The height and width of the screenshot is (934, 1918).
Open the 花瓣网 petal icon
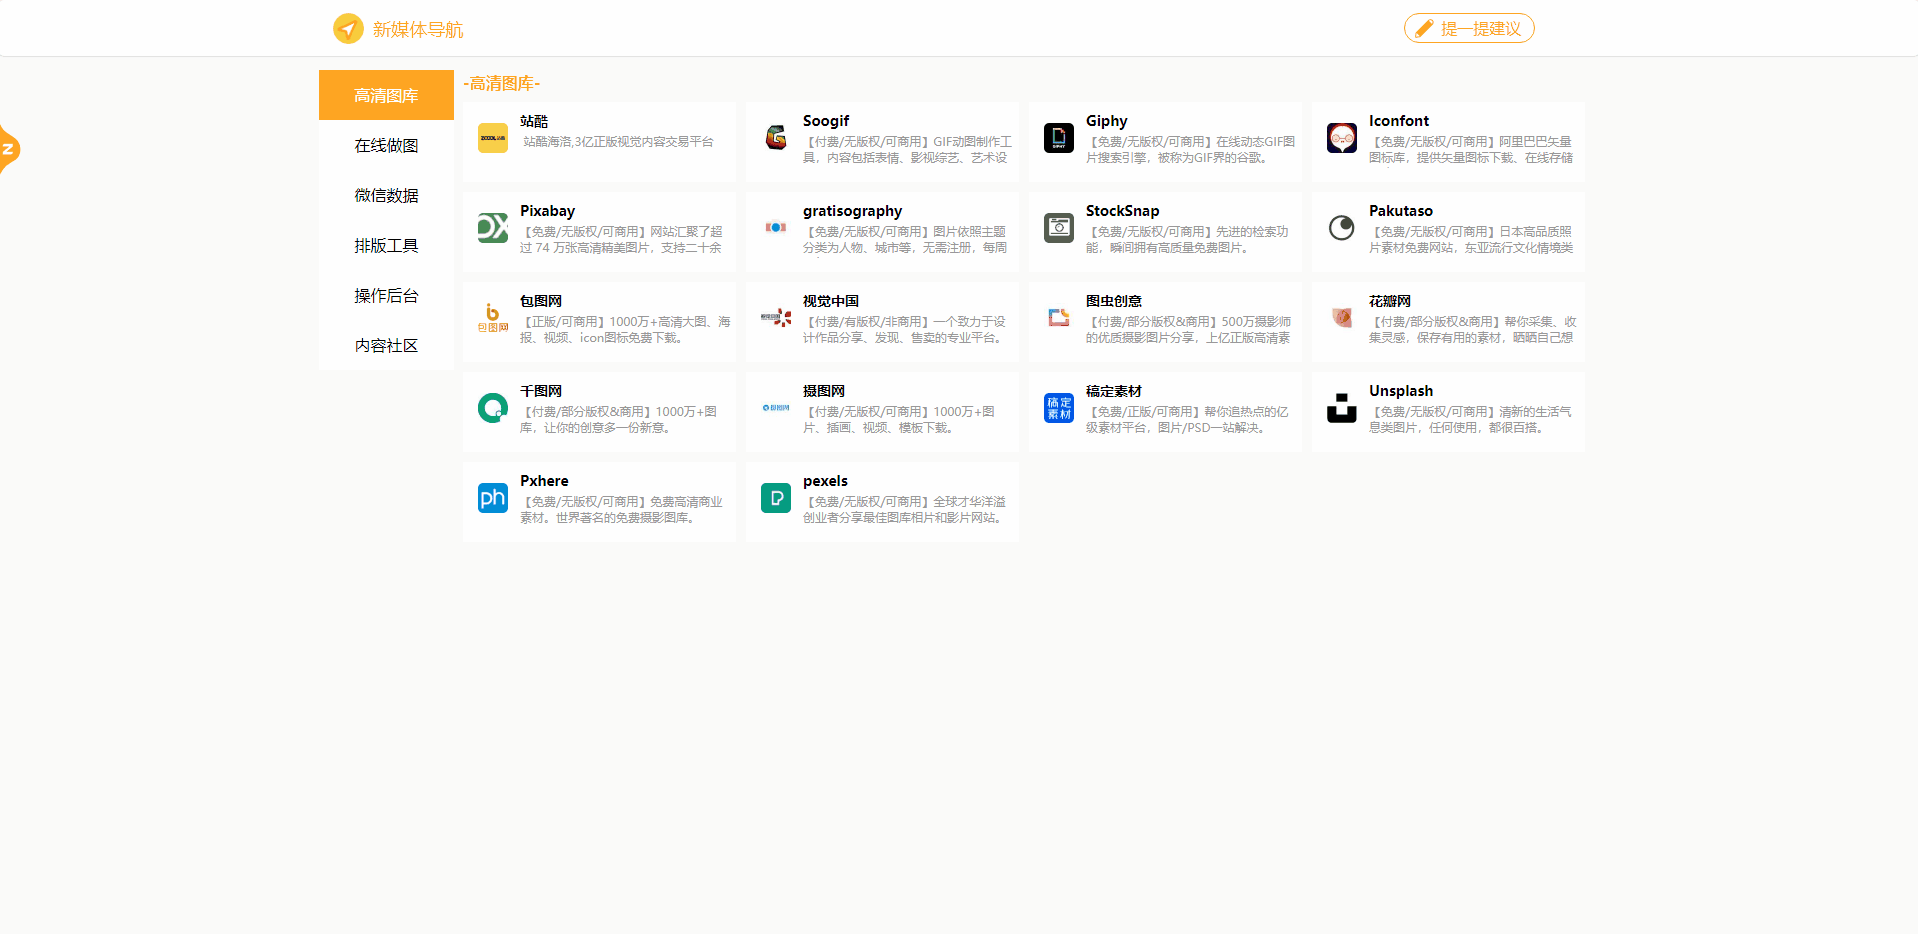pyautogui.click(x=1342, y=318)
